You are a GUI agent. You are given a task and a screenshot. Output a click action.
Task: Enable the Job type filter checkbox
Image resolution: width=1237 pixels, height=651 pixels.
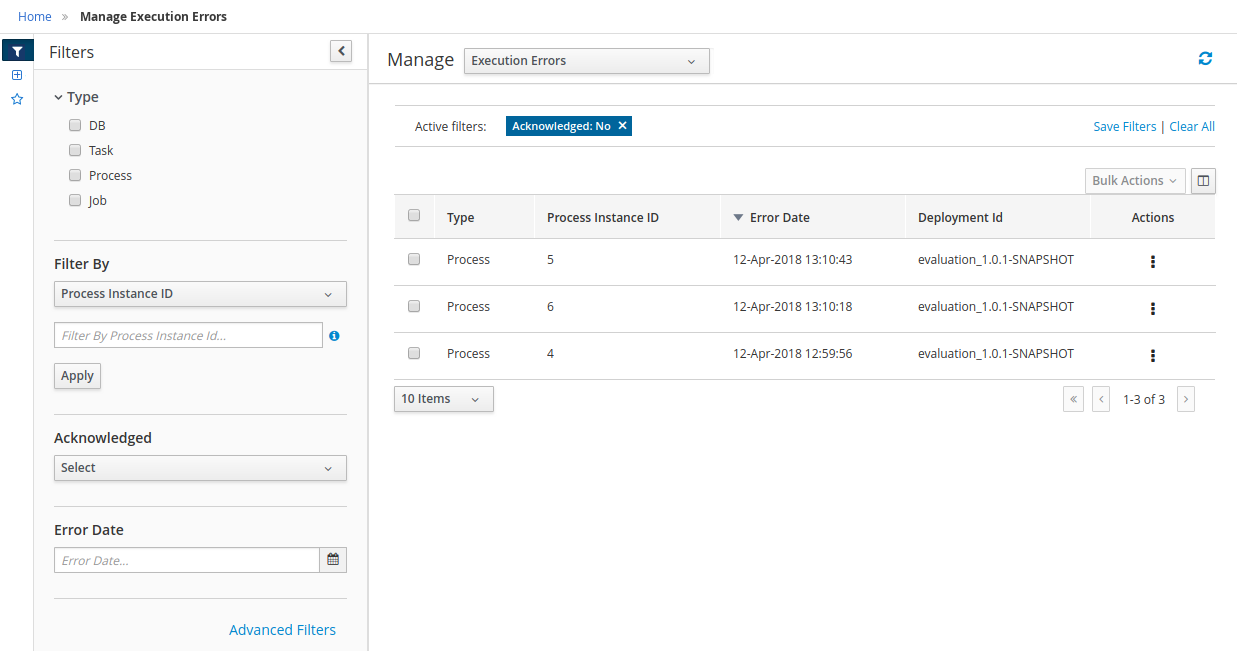75,200
